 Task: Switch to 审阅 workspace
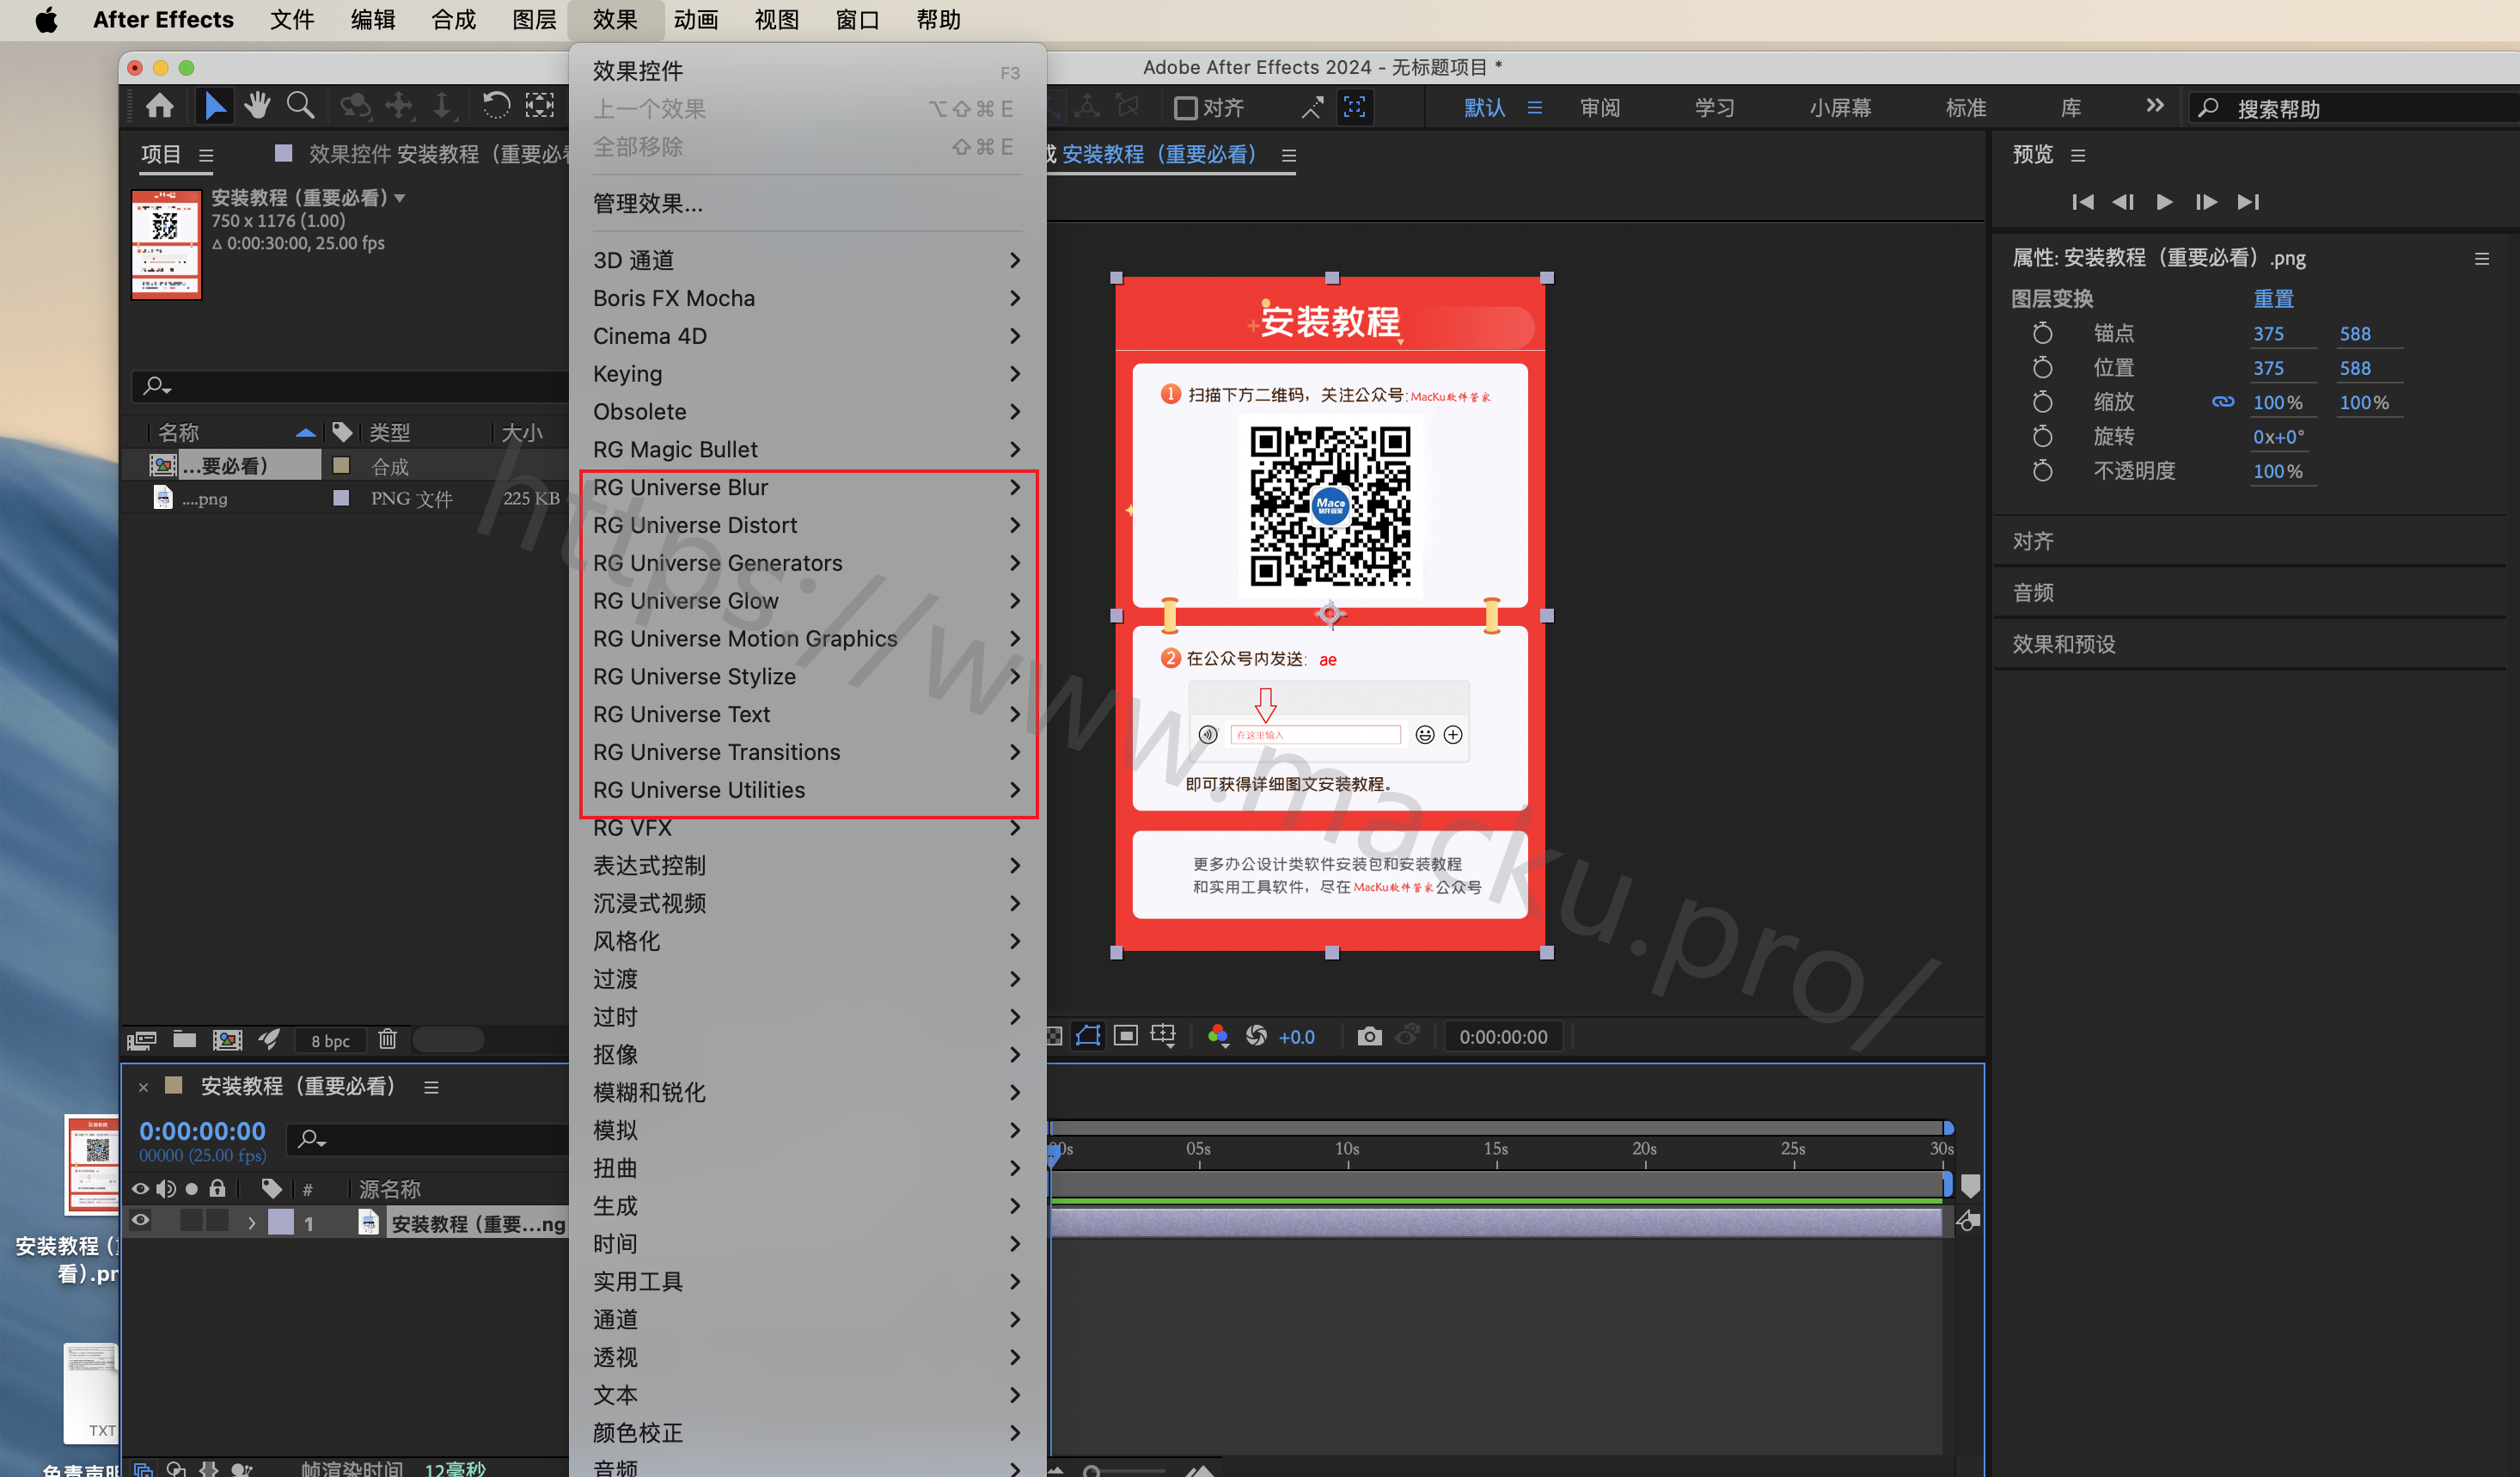coord(1599,107)
